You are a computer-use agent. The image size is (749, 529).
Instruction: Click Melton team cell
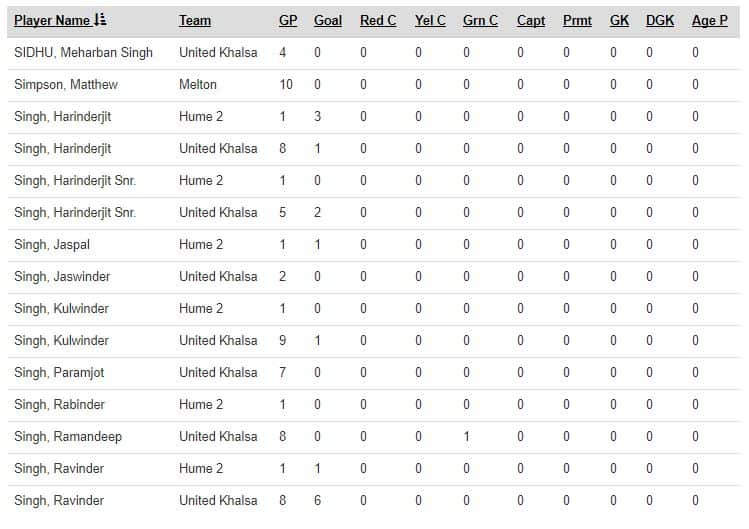point(198,84)
